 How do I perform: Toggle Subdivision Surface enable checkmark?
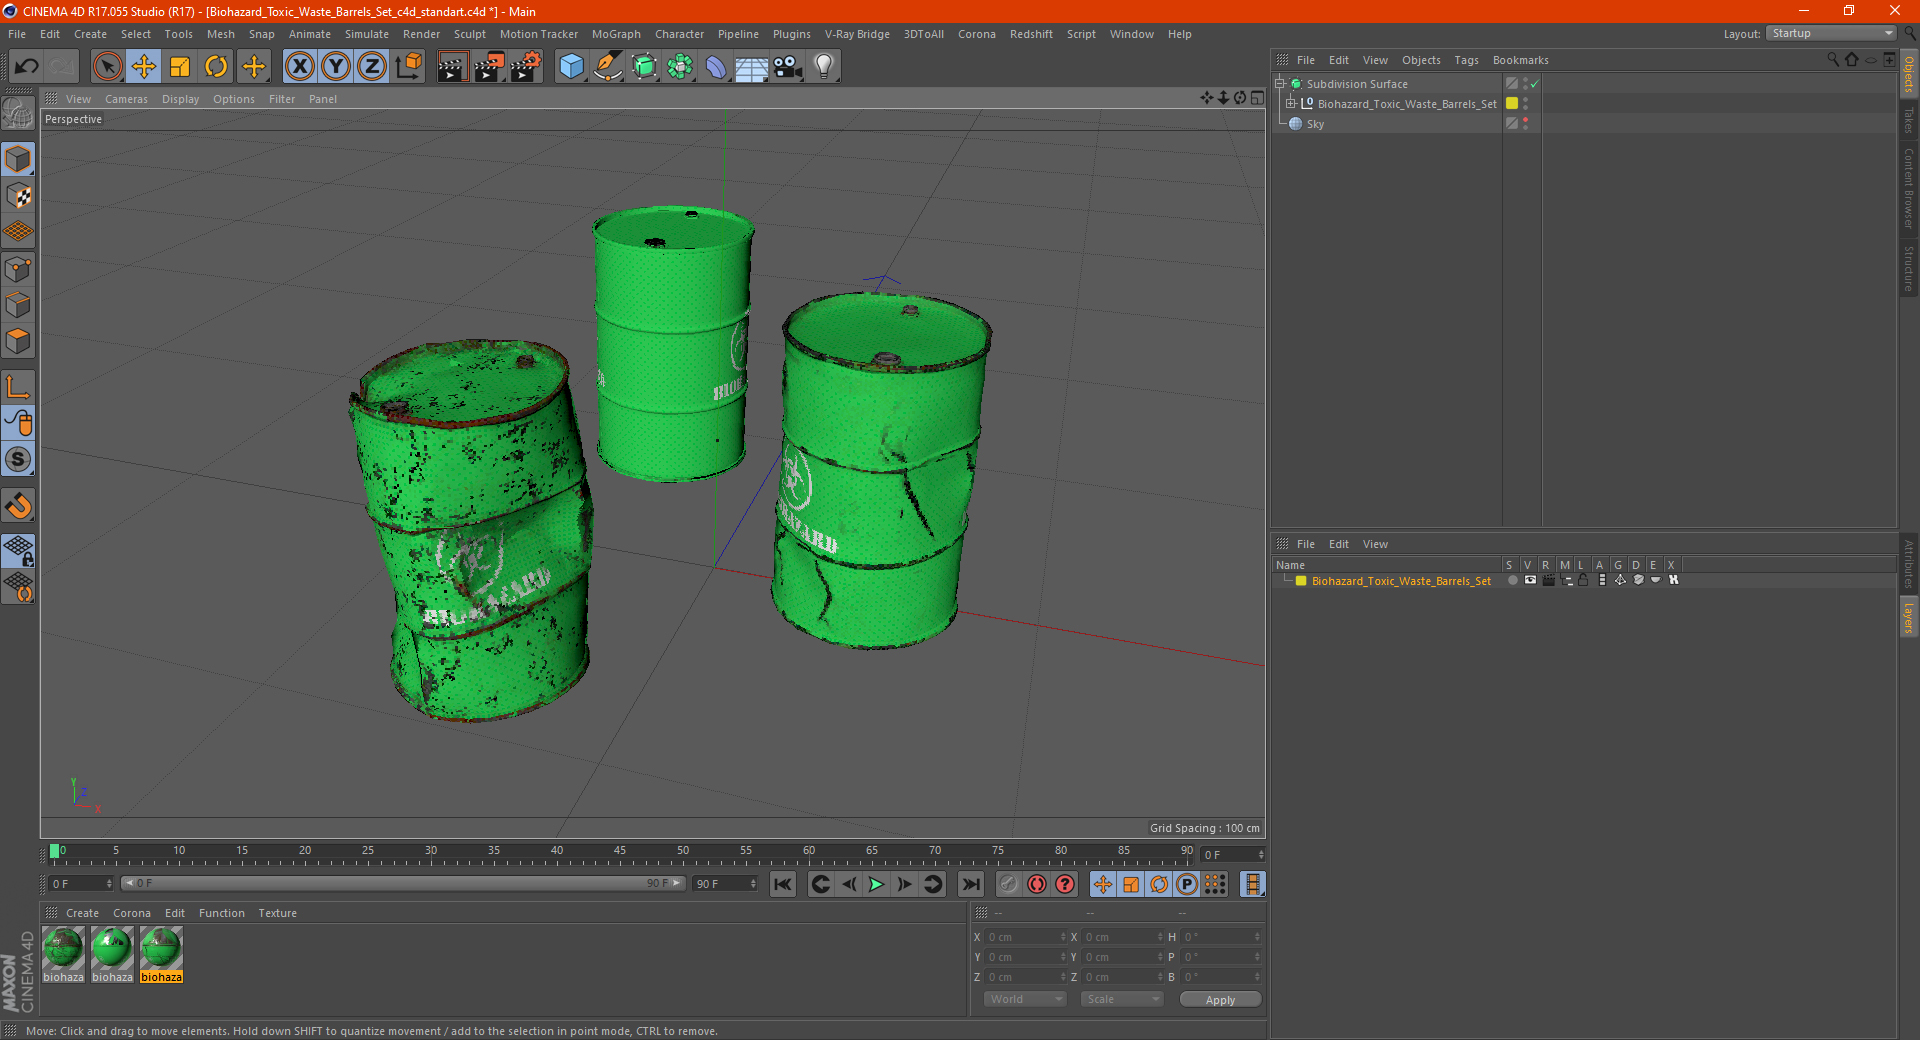(1535, 84)
